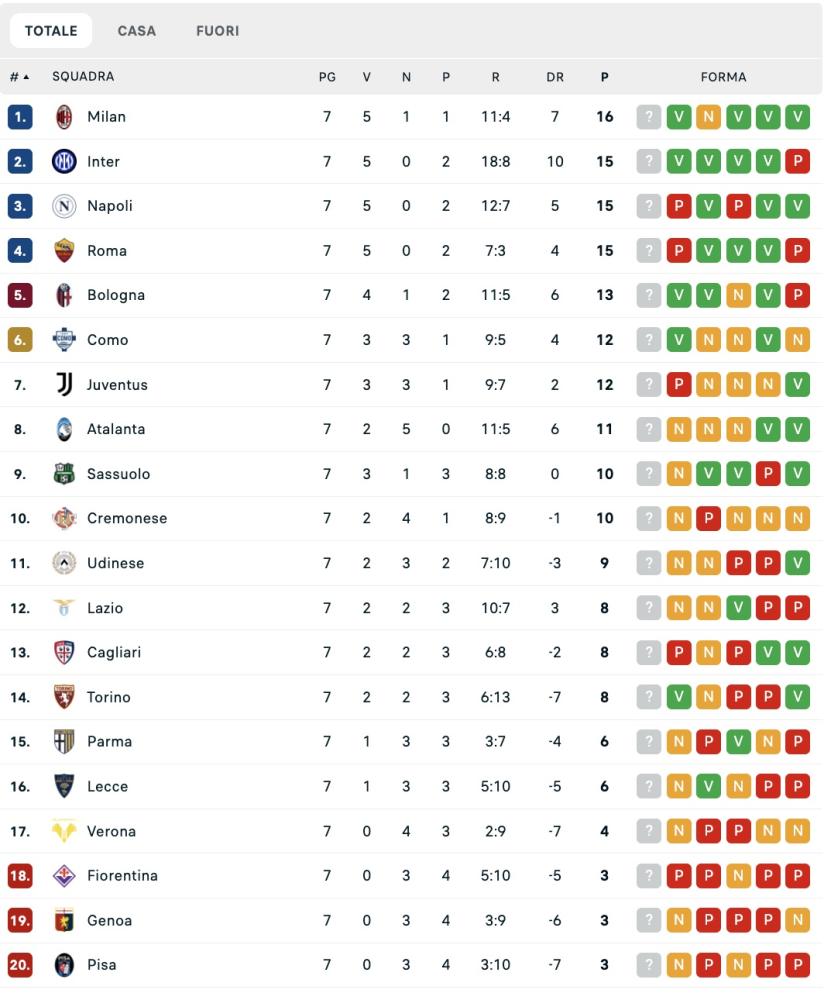Switch to the CASA tab

click(136, 31)
